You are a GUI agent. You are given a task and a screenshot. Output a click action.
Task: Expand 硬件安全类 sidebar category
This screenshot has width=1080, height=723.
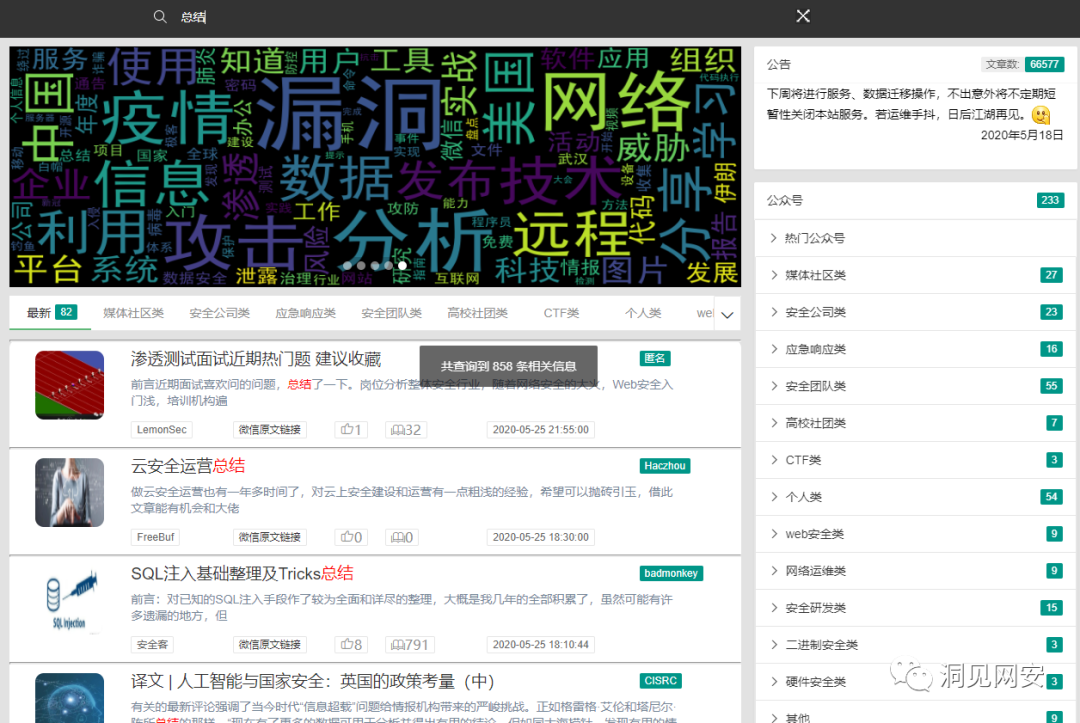click(x=915, y=682)
